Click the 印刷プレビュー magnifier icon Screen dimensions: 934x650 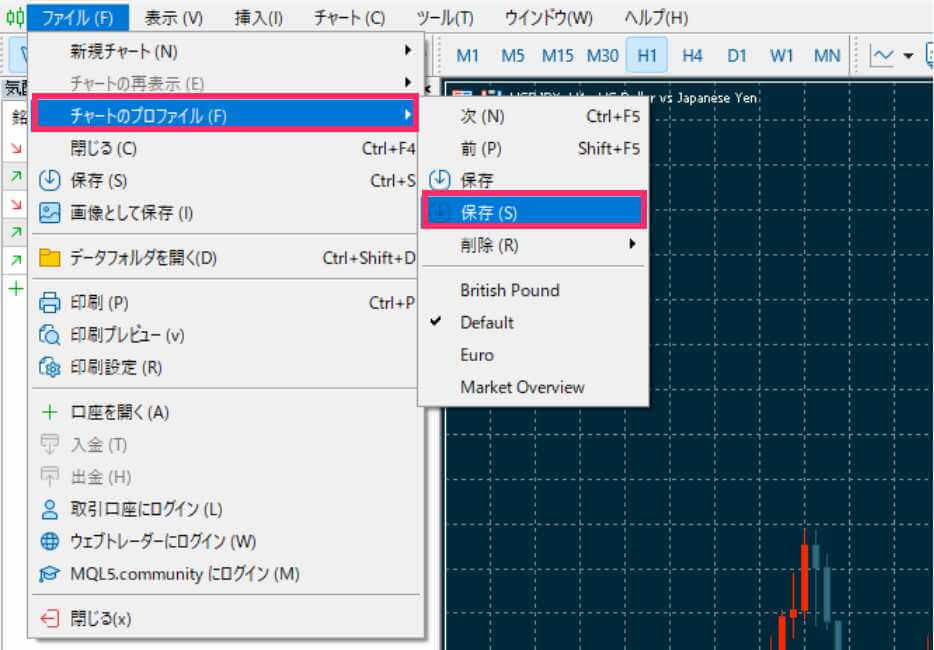pos(49,335)
